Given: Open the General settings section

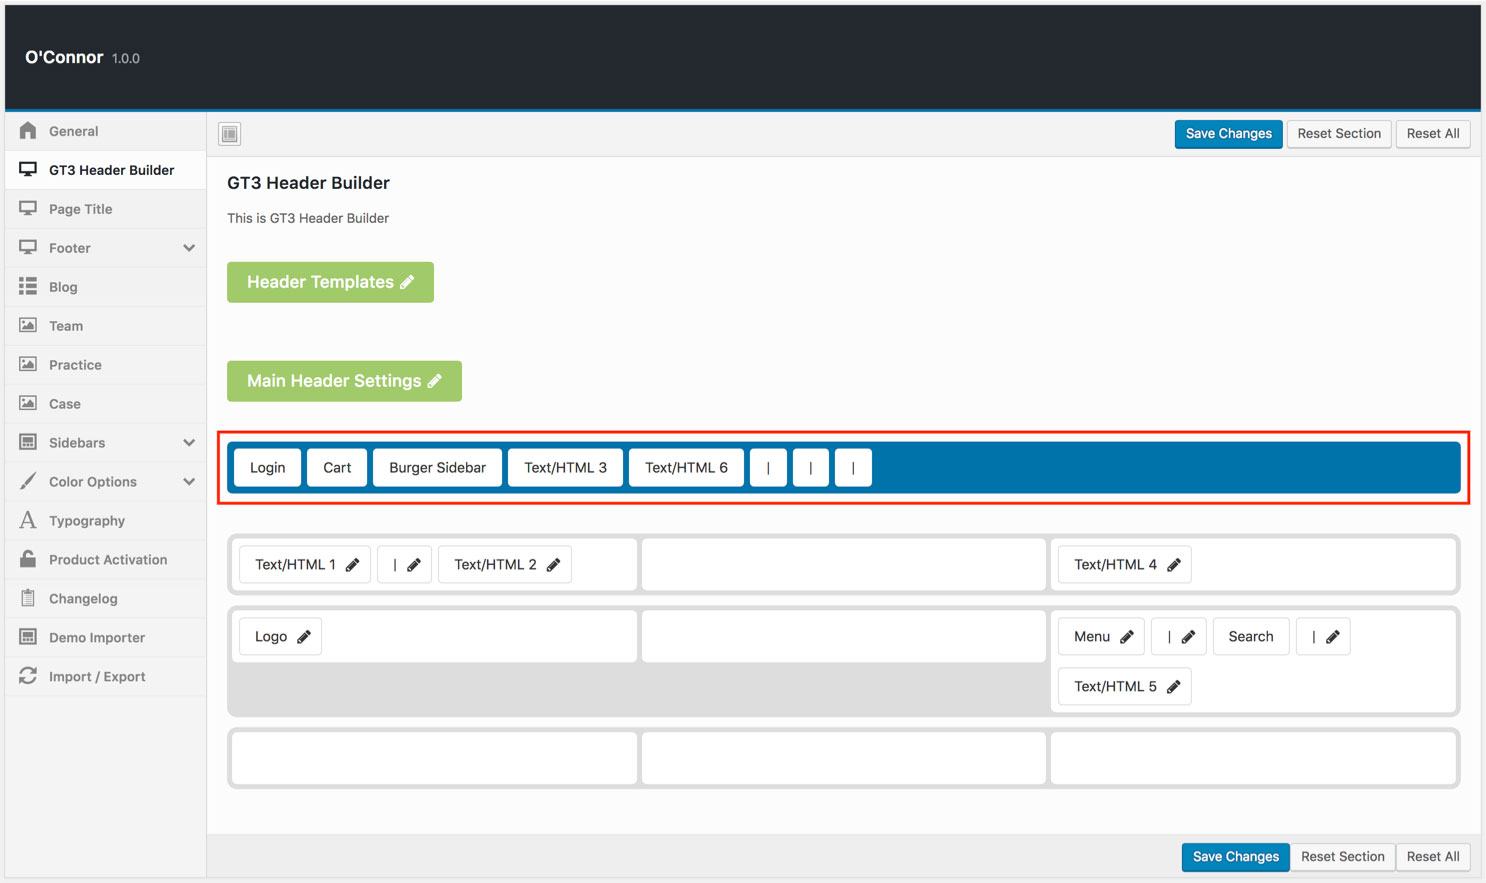Looking at the screenshot, I should (x=105, y=131).
